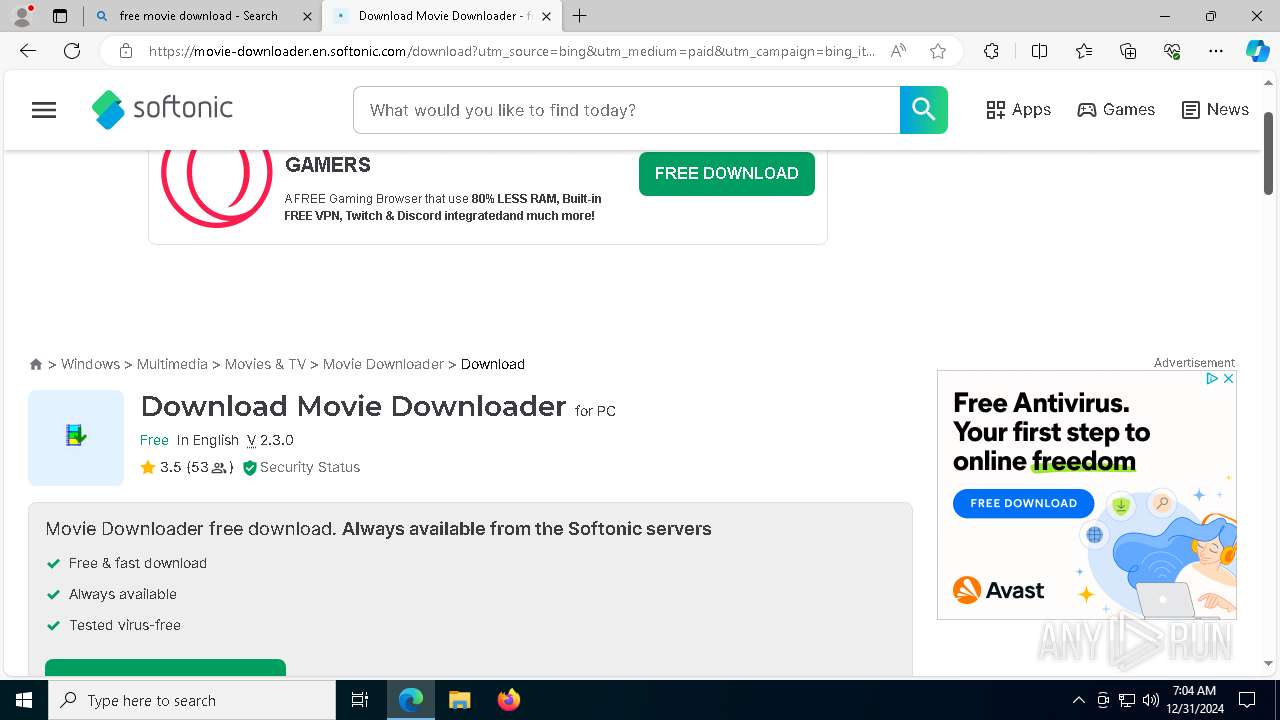1280x720 pixels.
Task: Open the Apps section
Action: 1018,110
